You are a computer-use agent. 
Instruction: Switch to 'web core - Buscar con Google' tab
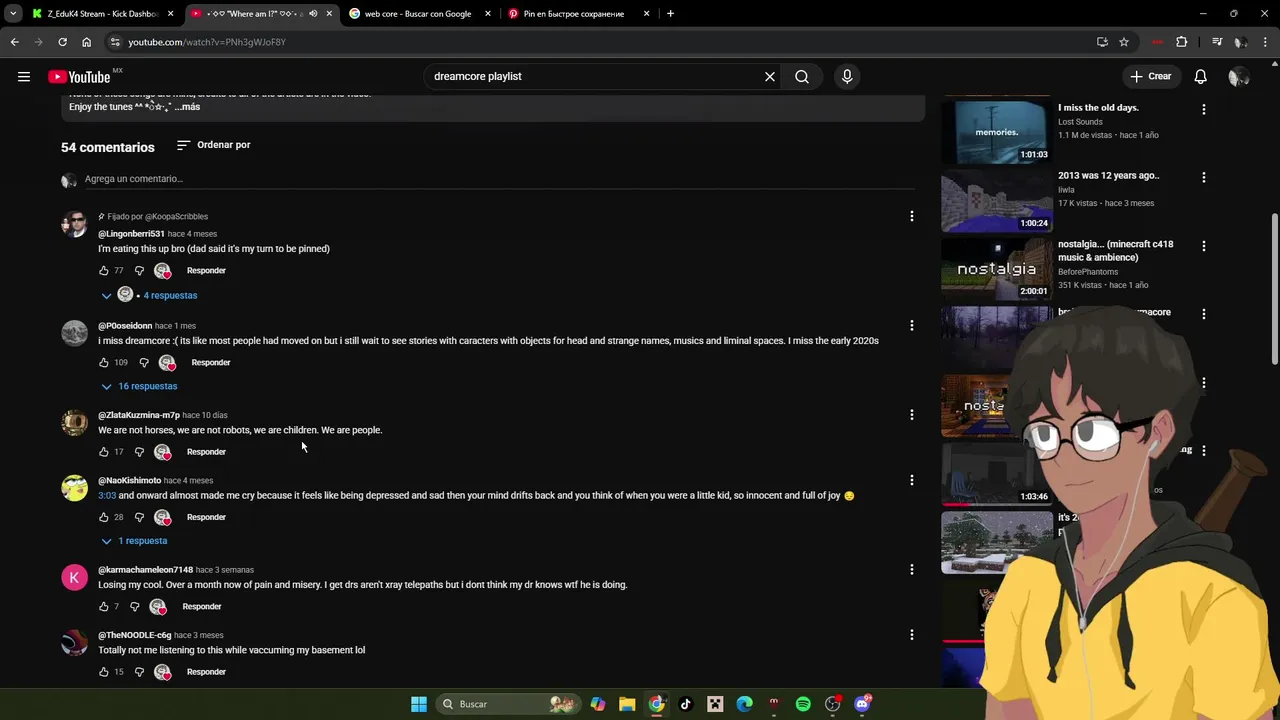coord(418,14)
